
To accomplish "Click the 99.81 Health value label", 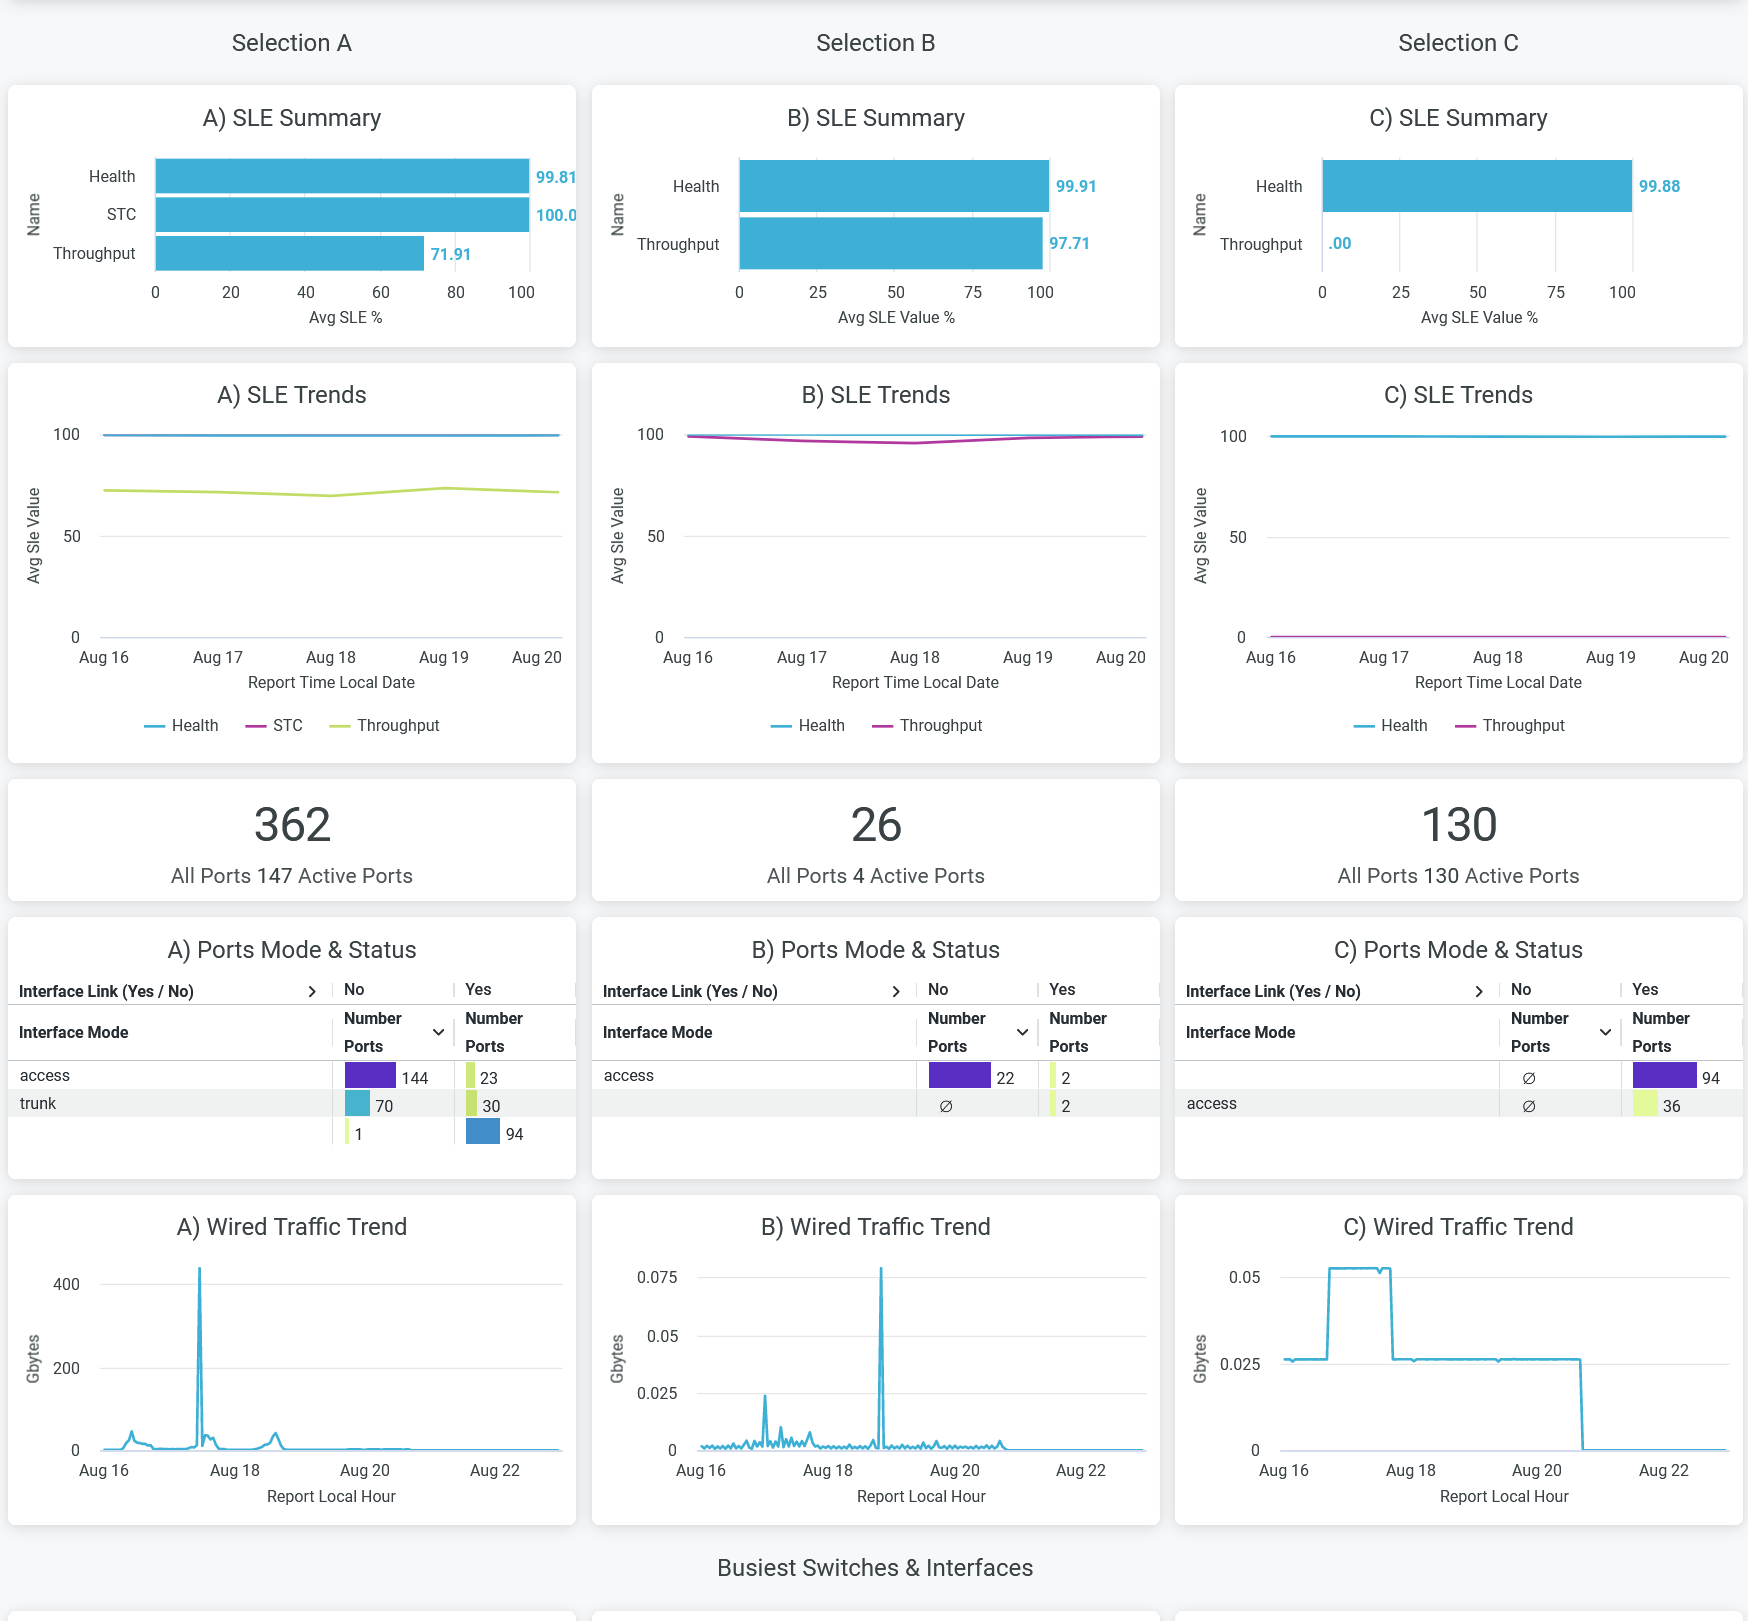I will (x=556, y=177).
